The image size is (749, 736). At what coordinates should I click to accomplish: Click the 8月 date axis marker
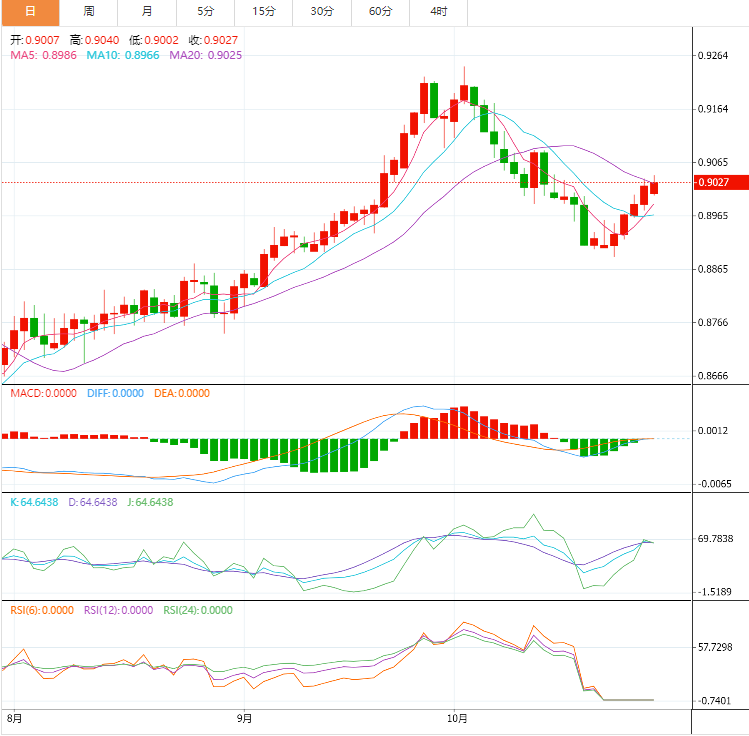pyautogui.click(x=13, y=718)
